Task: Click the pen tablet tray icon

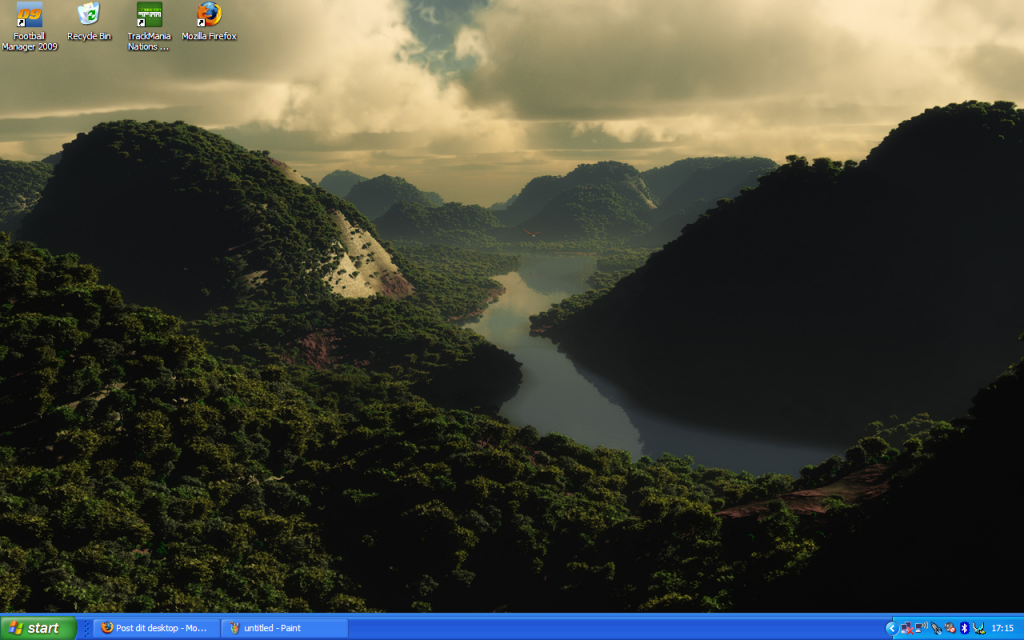Action: 936,628
